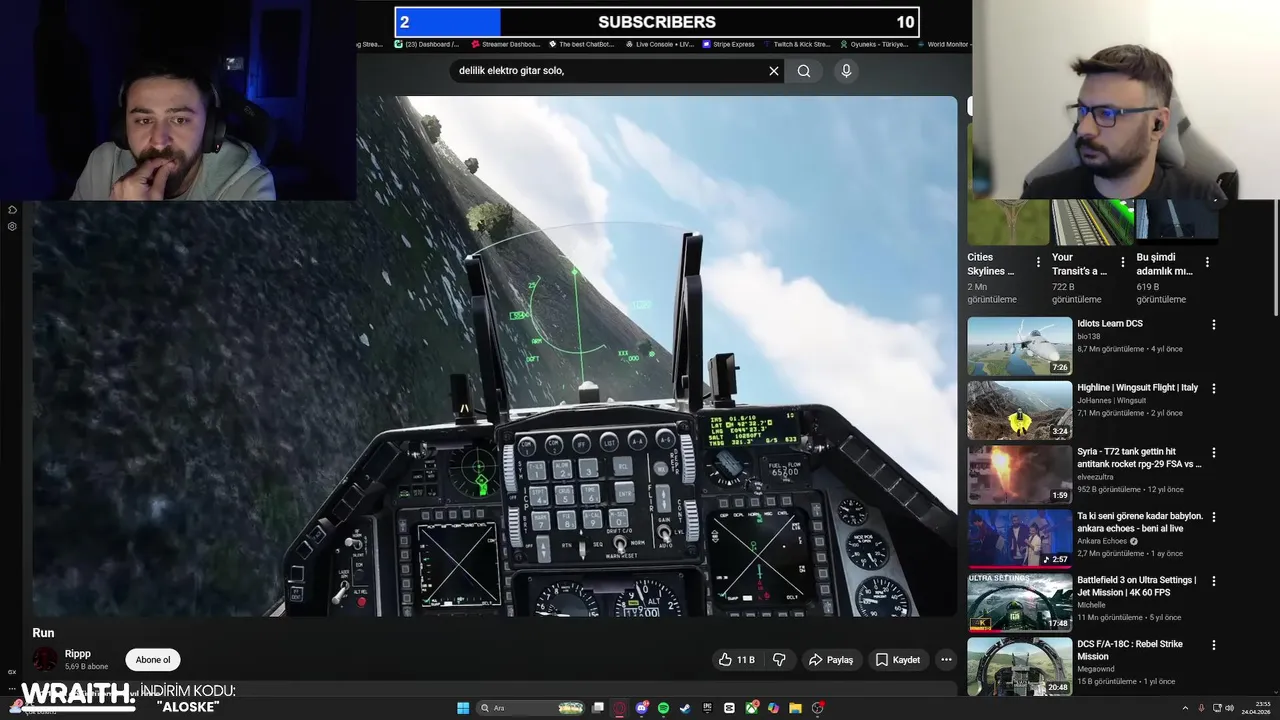Open Steam from the taskbar
Screen dimensions: 1280x720
coord(685,708)
